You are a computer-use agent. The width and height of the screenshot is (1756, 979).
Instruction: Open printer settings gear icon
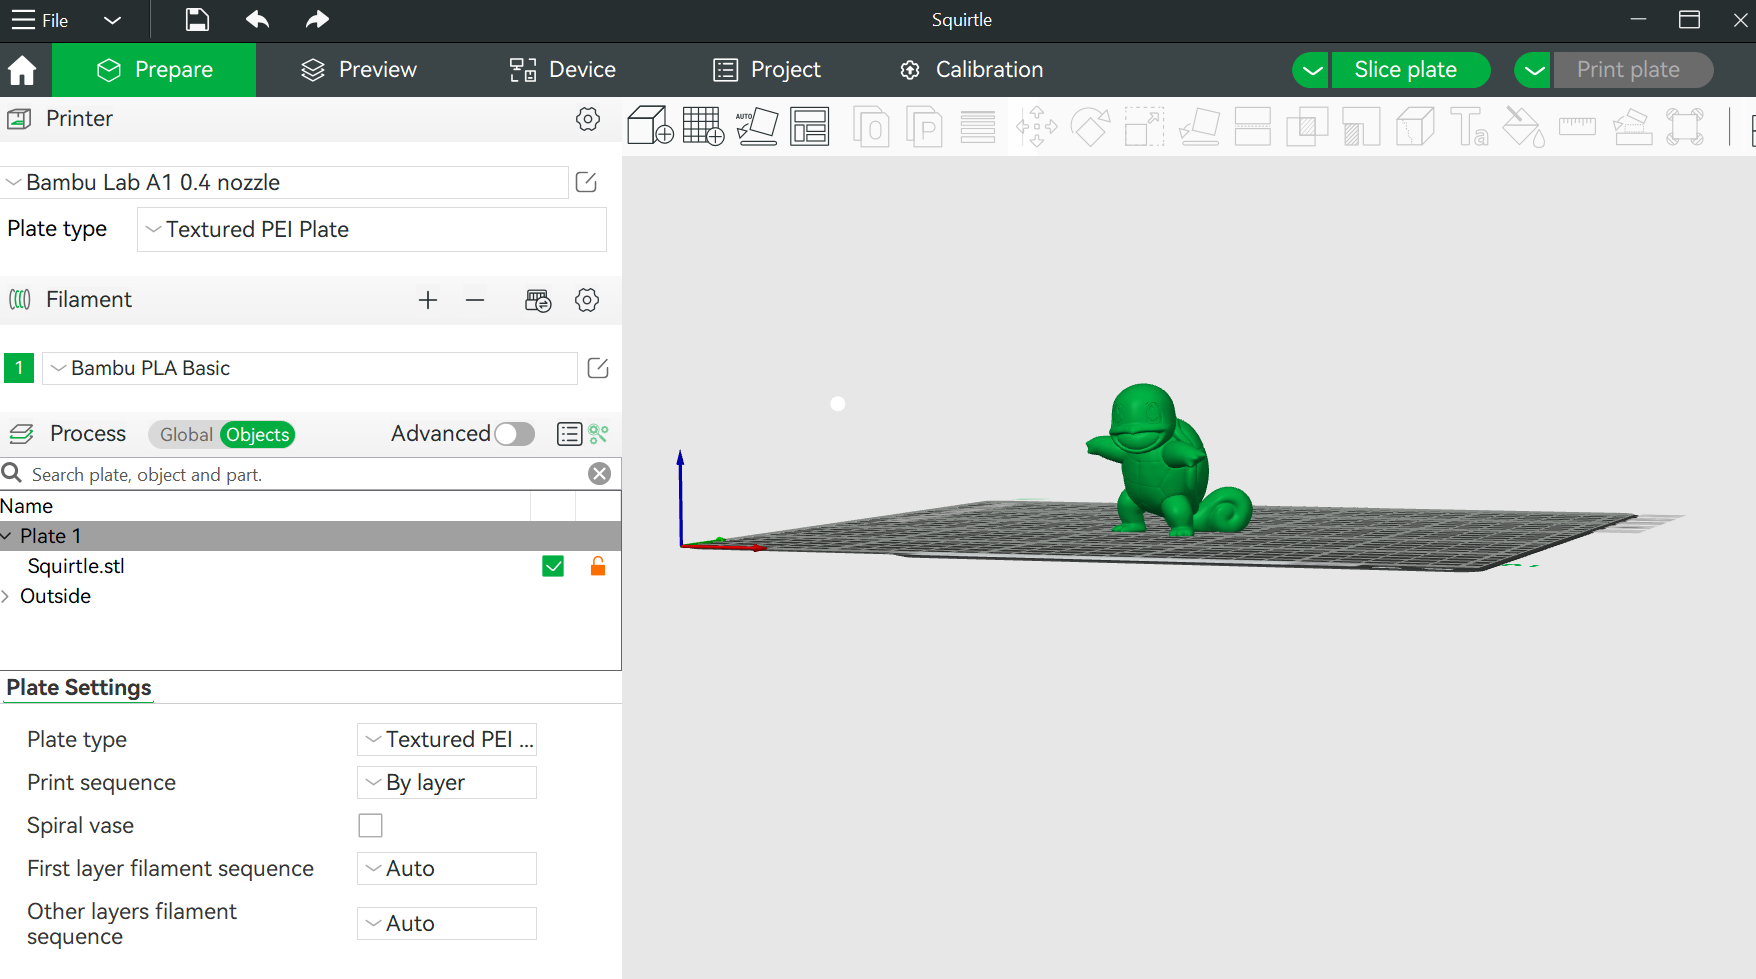coord(588,119)
